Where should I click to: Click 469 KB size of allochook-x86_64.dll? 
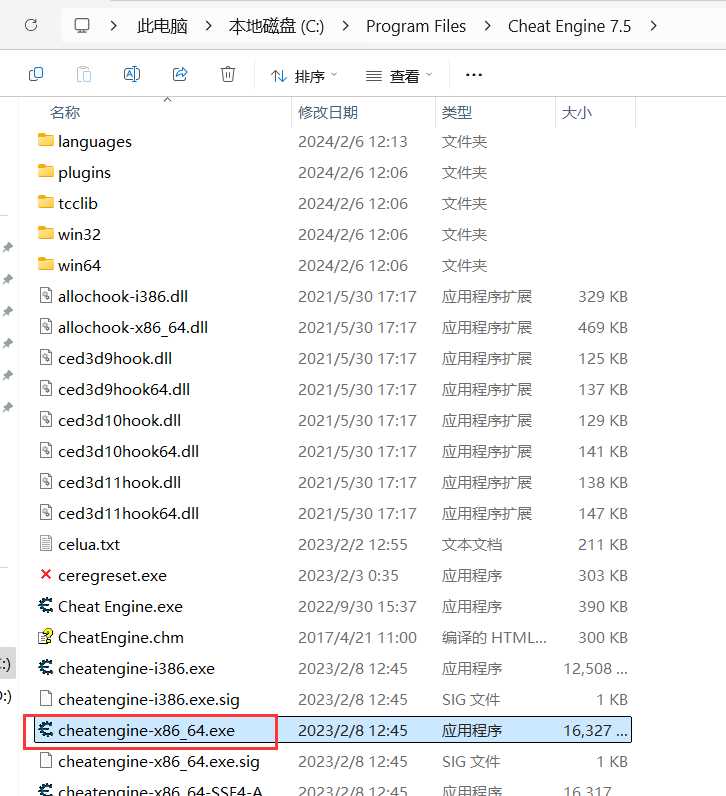point(603,328)
